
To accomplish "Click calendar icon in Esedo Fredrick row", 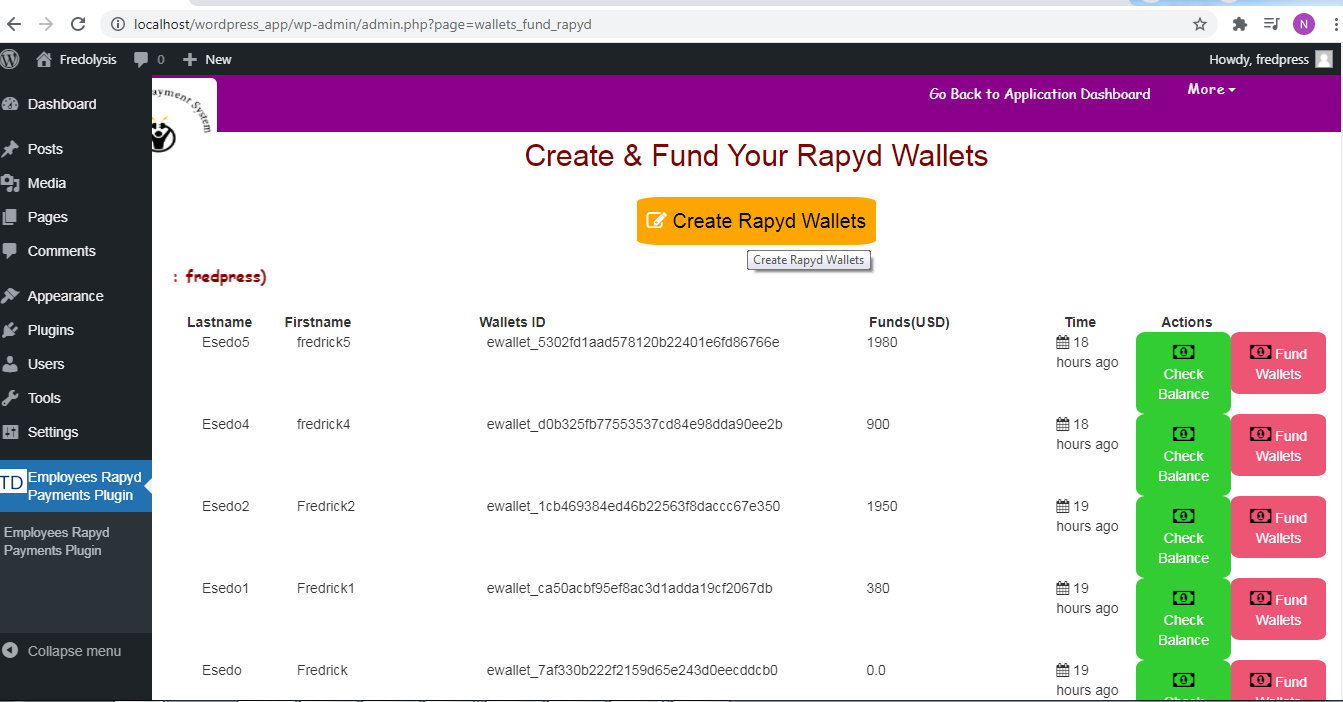I will 1063,670.
